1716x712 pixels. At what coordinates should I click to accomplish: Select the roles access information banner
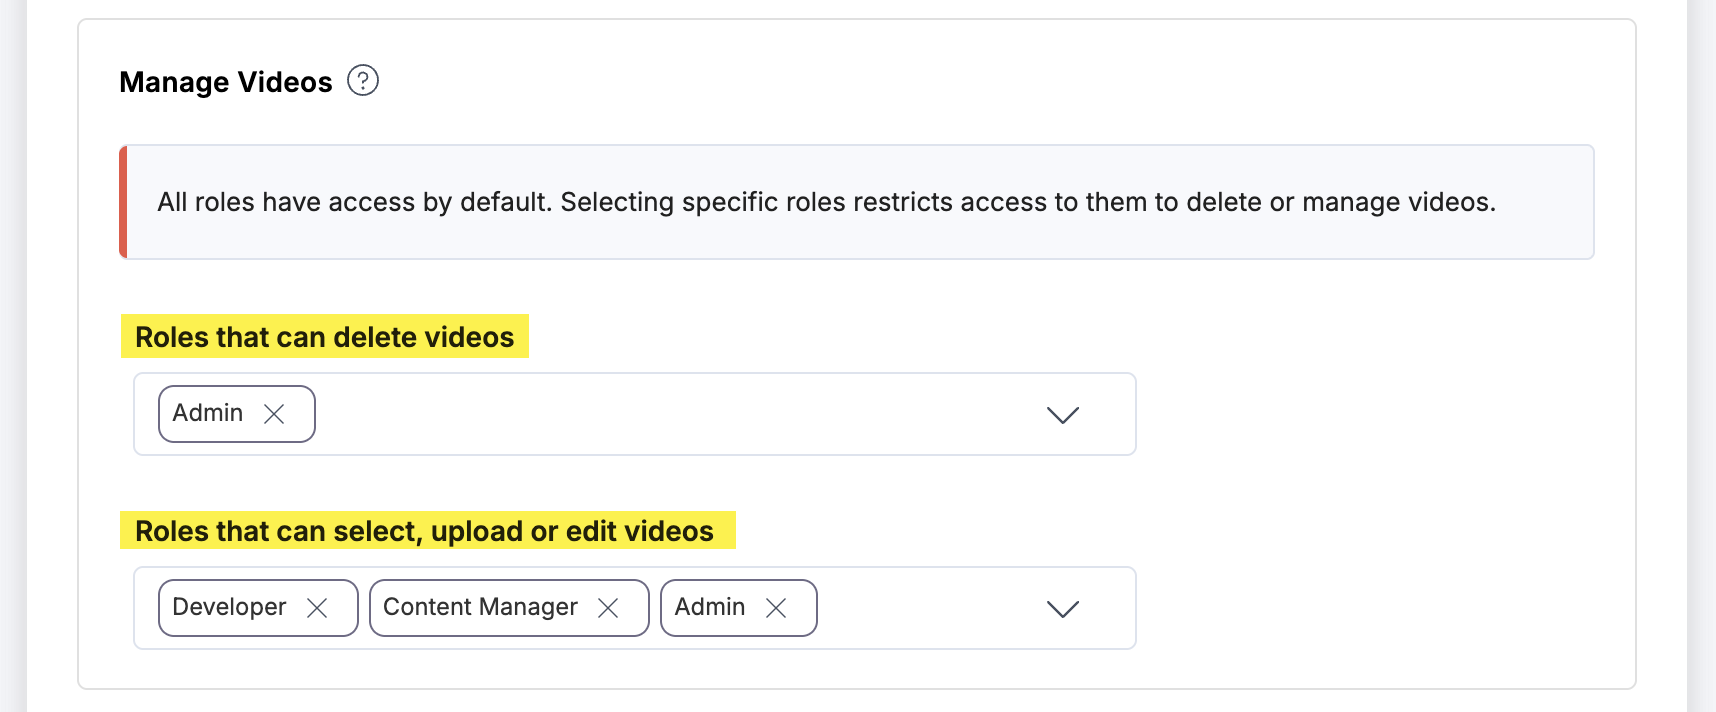(x=857, y=201)
